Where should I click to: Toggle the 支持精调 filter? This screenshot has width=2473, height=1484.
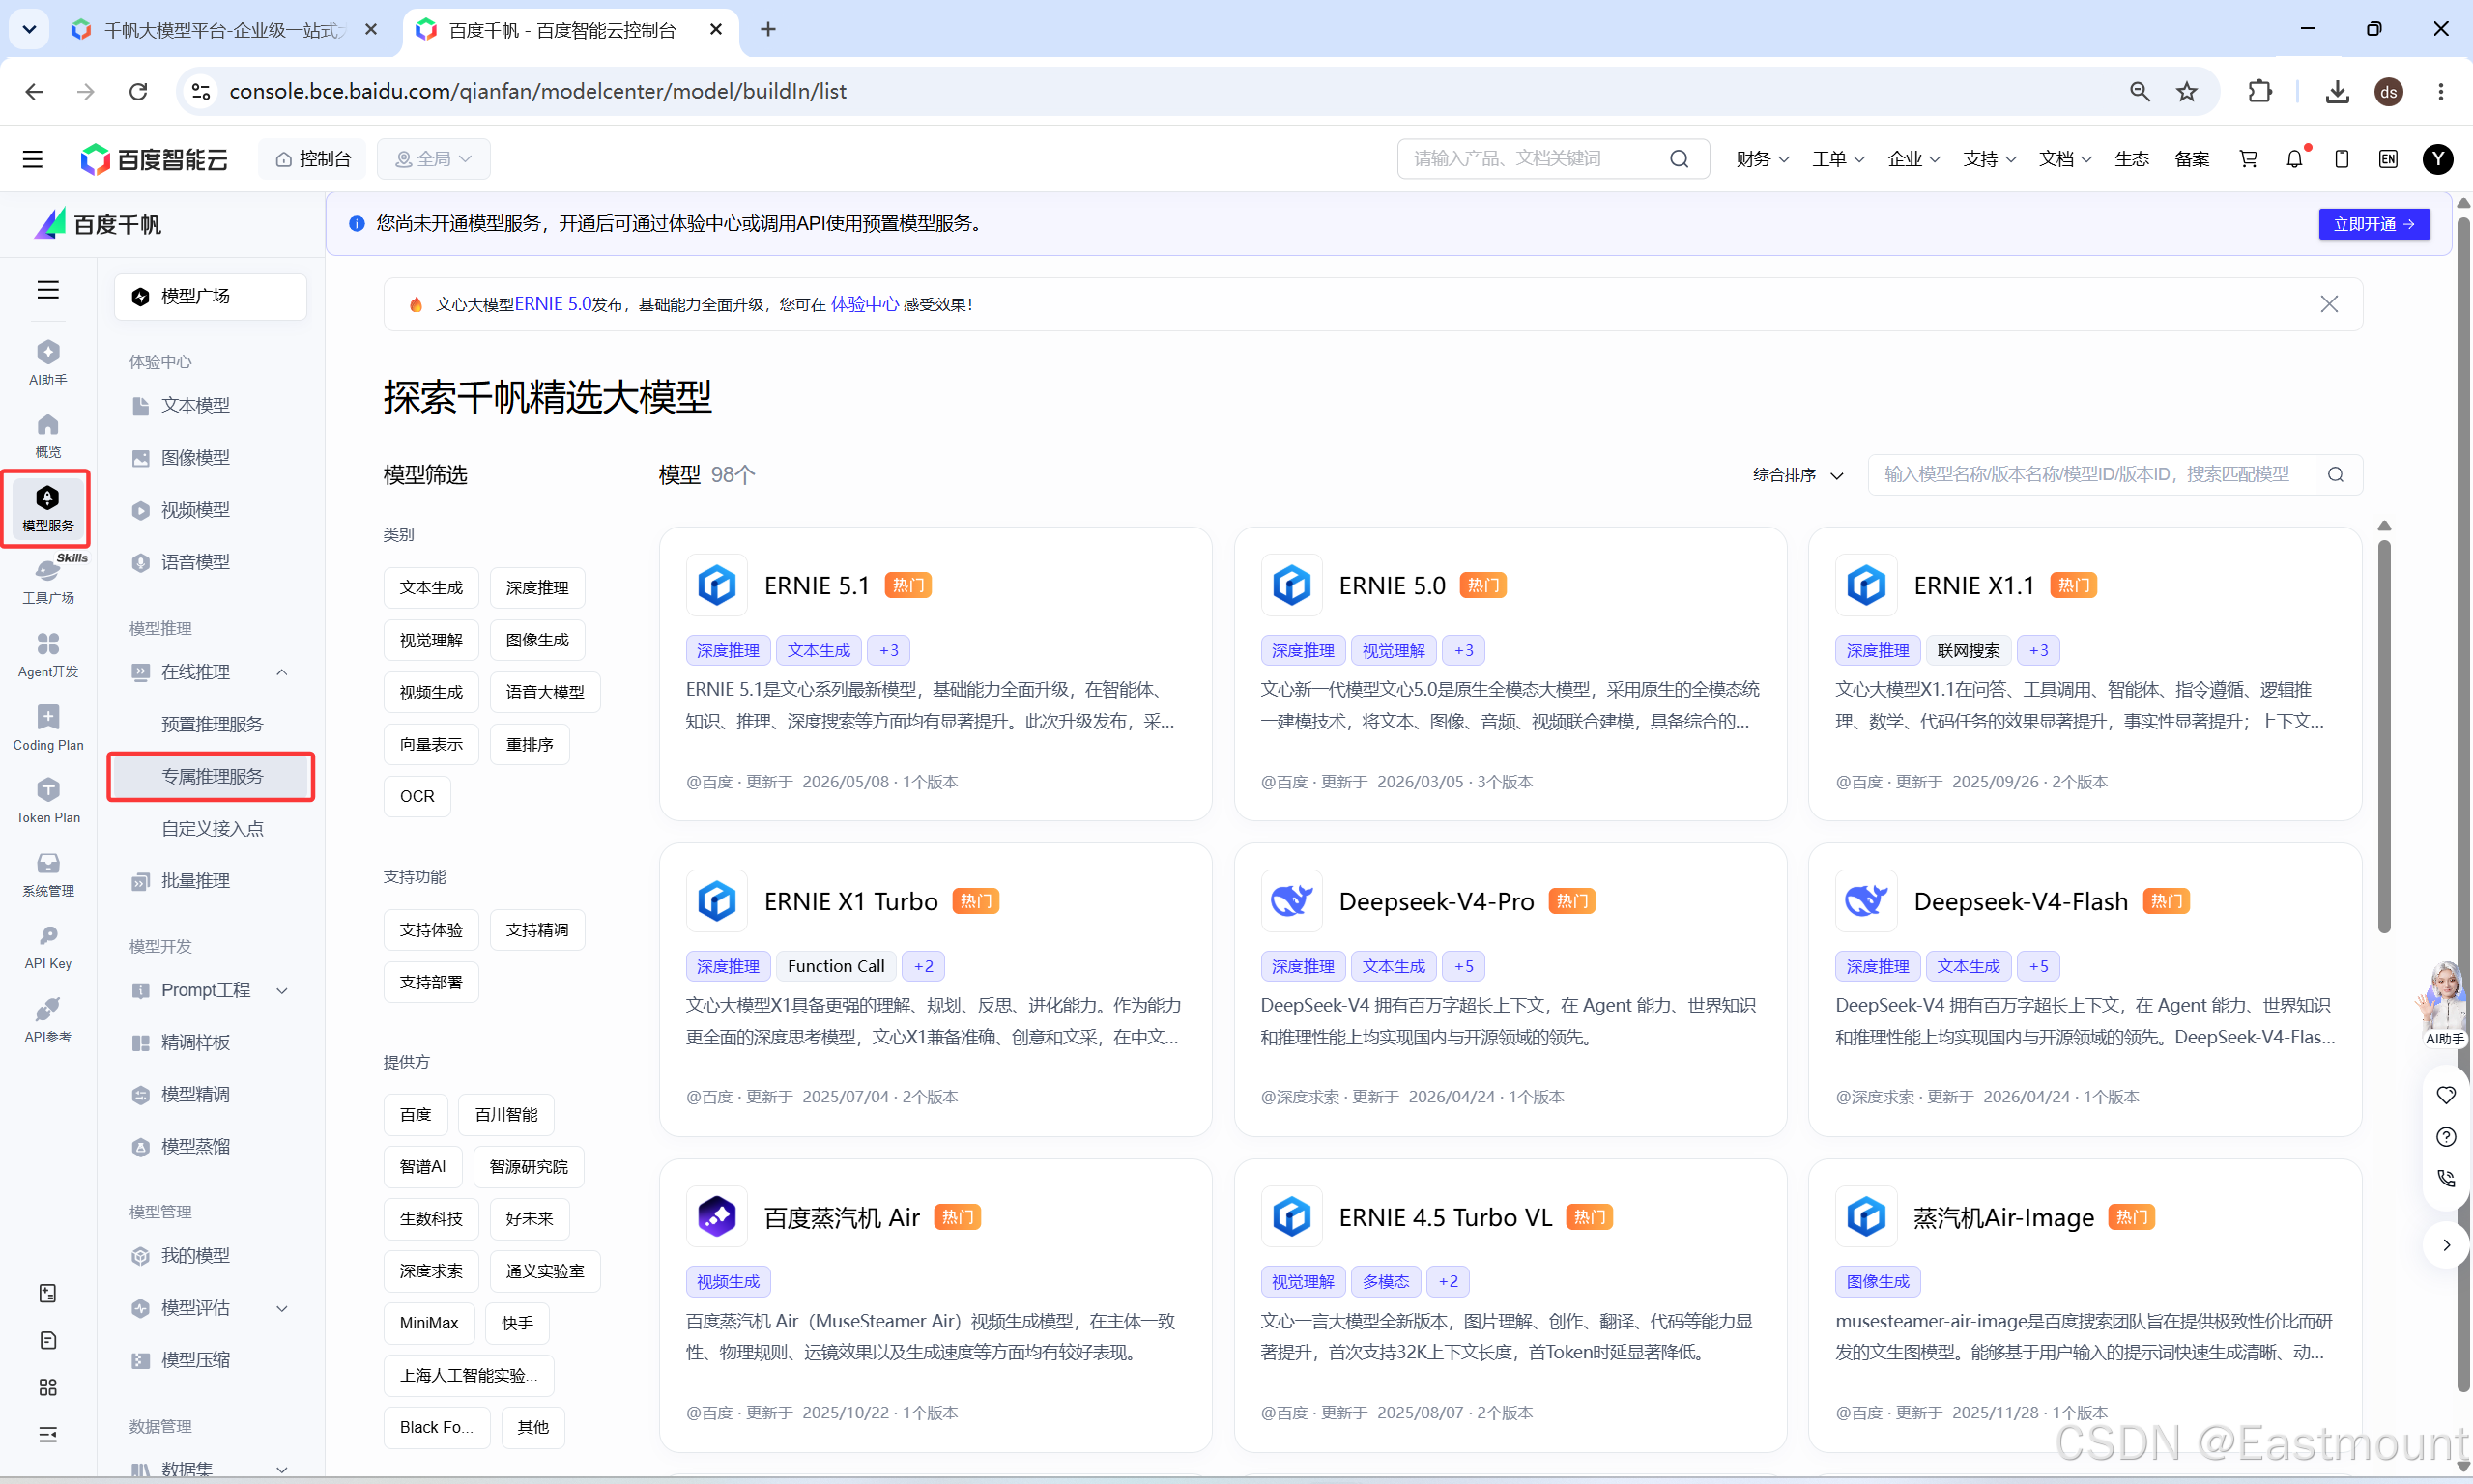[537, 930]
